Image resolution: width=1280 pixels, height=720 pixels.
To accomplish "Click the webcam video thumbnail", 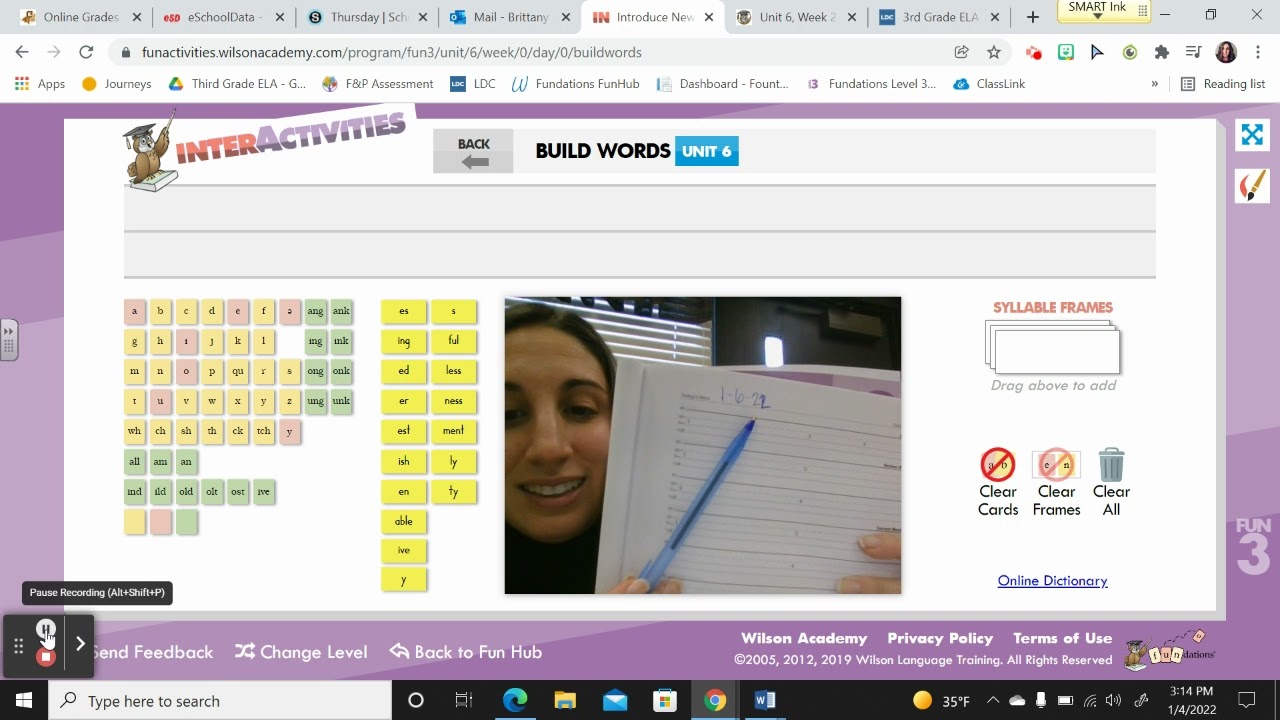I will click(x=703, y=445).
